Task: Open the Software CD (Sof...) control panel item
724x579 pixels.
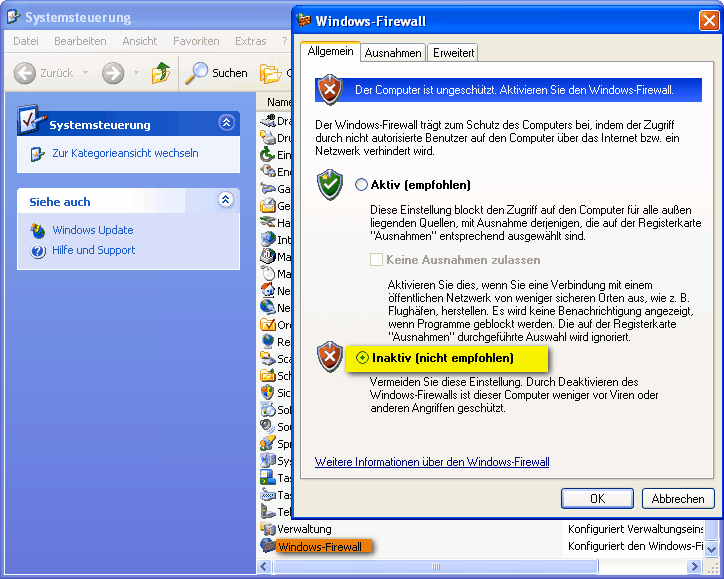Action: 275,410
